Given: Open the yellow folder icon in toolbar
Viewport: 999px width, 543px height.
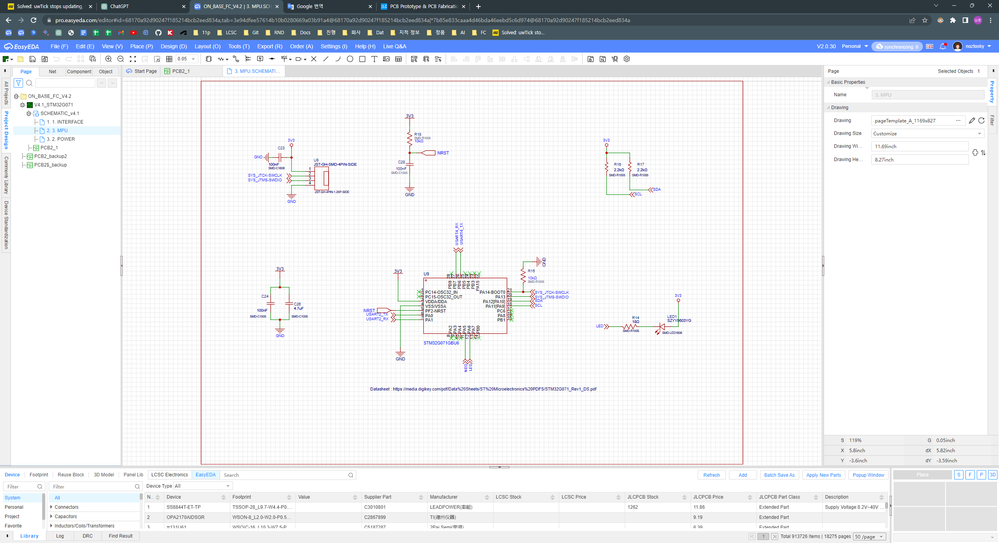Looking at the screenshot, I should point(20,59).
